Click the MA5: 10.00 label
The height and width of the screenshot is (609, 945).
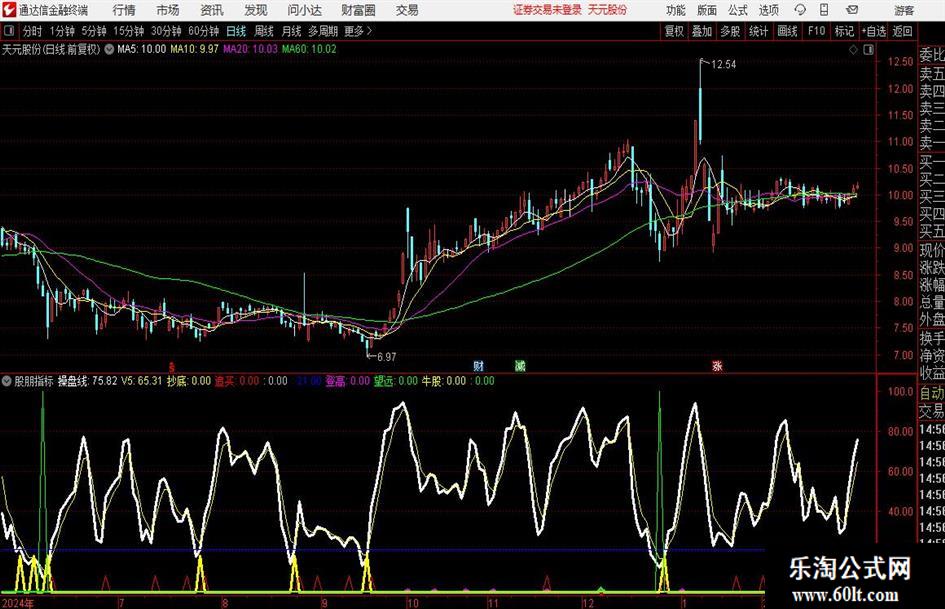click(141, 49)
